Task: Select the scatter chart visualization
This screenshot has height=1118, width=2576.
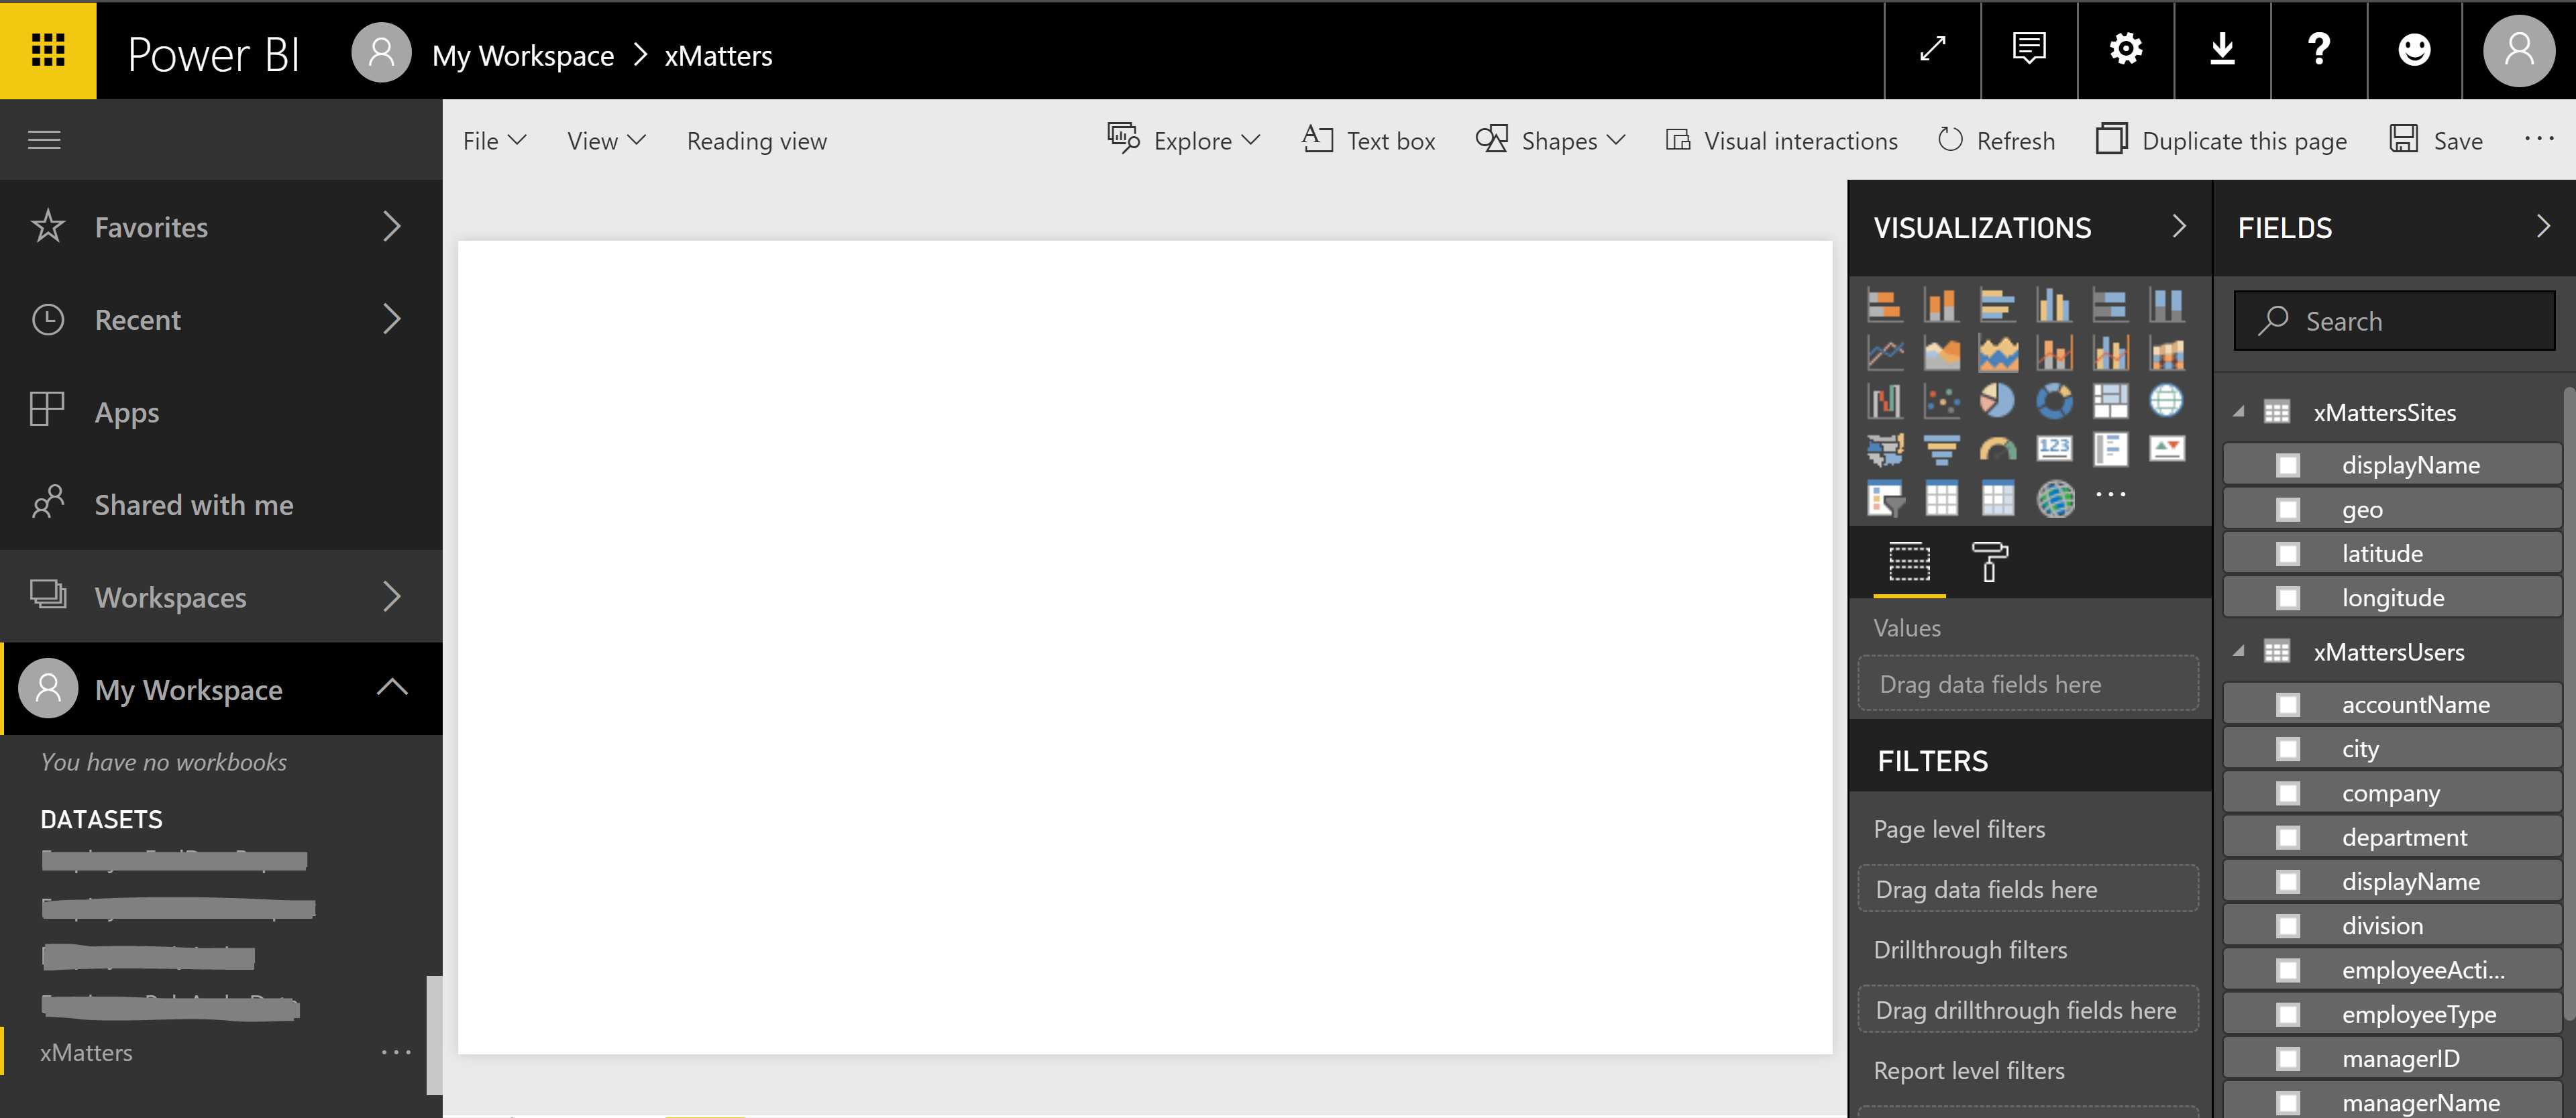Action: click(1941, 401)
